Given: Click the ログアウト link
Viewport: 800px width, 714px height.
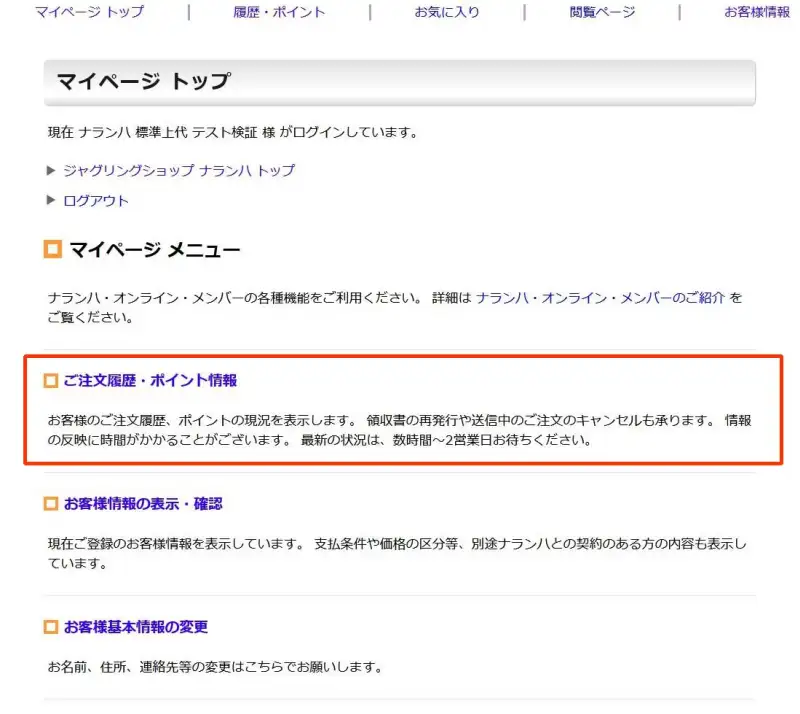Looking at the screenshot, I should (x=96, y=201).
